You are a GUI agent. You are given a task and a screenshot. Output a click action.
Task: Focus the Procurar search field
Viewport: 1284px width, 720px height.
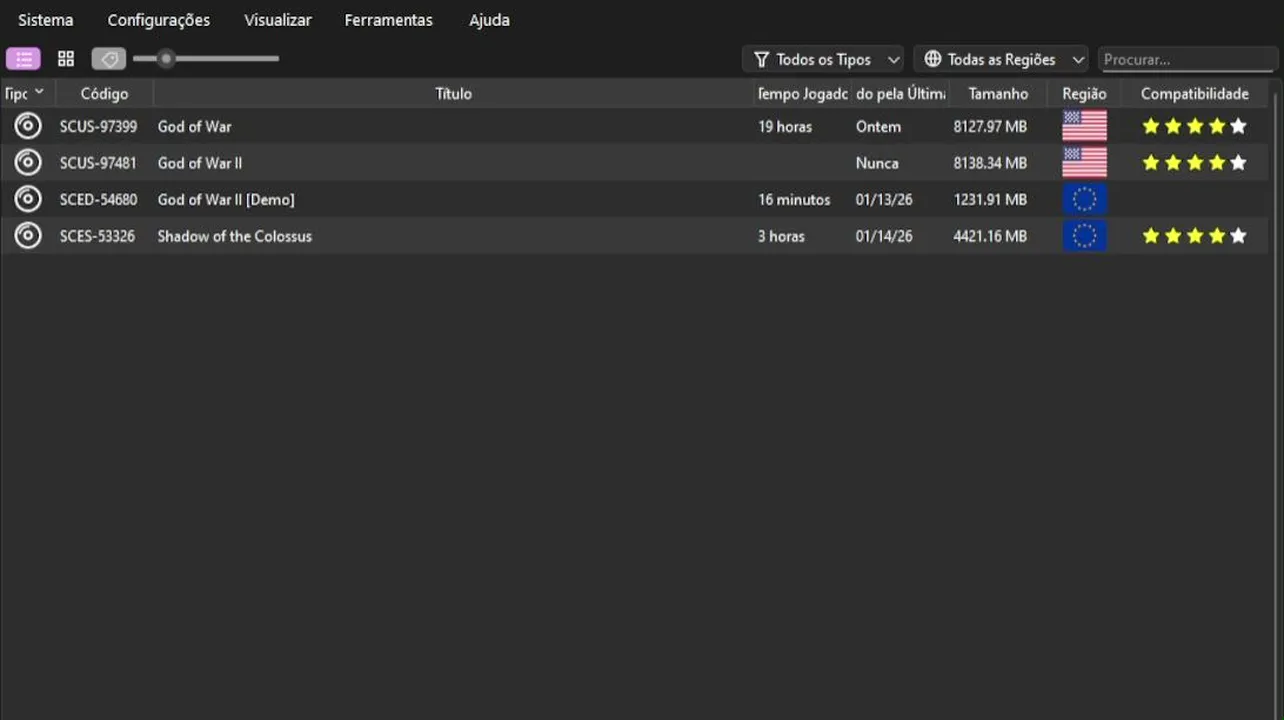pyautogui.click(x=1188, y=59)
